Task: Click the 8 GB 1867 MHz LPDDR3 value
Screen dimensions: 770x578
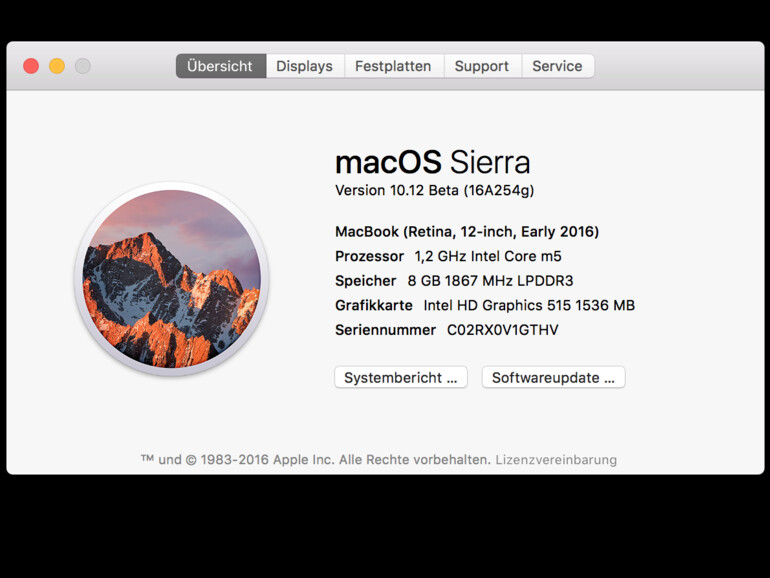Action: coord(491,281)
